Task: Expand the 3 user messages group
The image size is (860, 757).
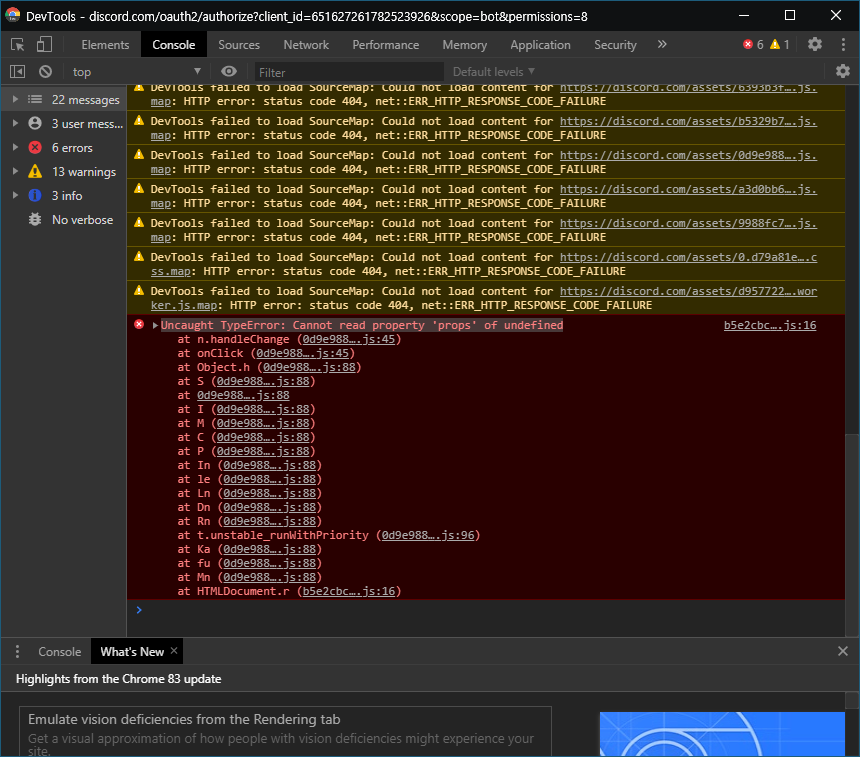Action: [15, 123]
